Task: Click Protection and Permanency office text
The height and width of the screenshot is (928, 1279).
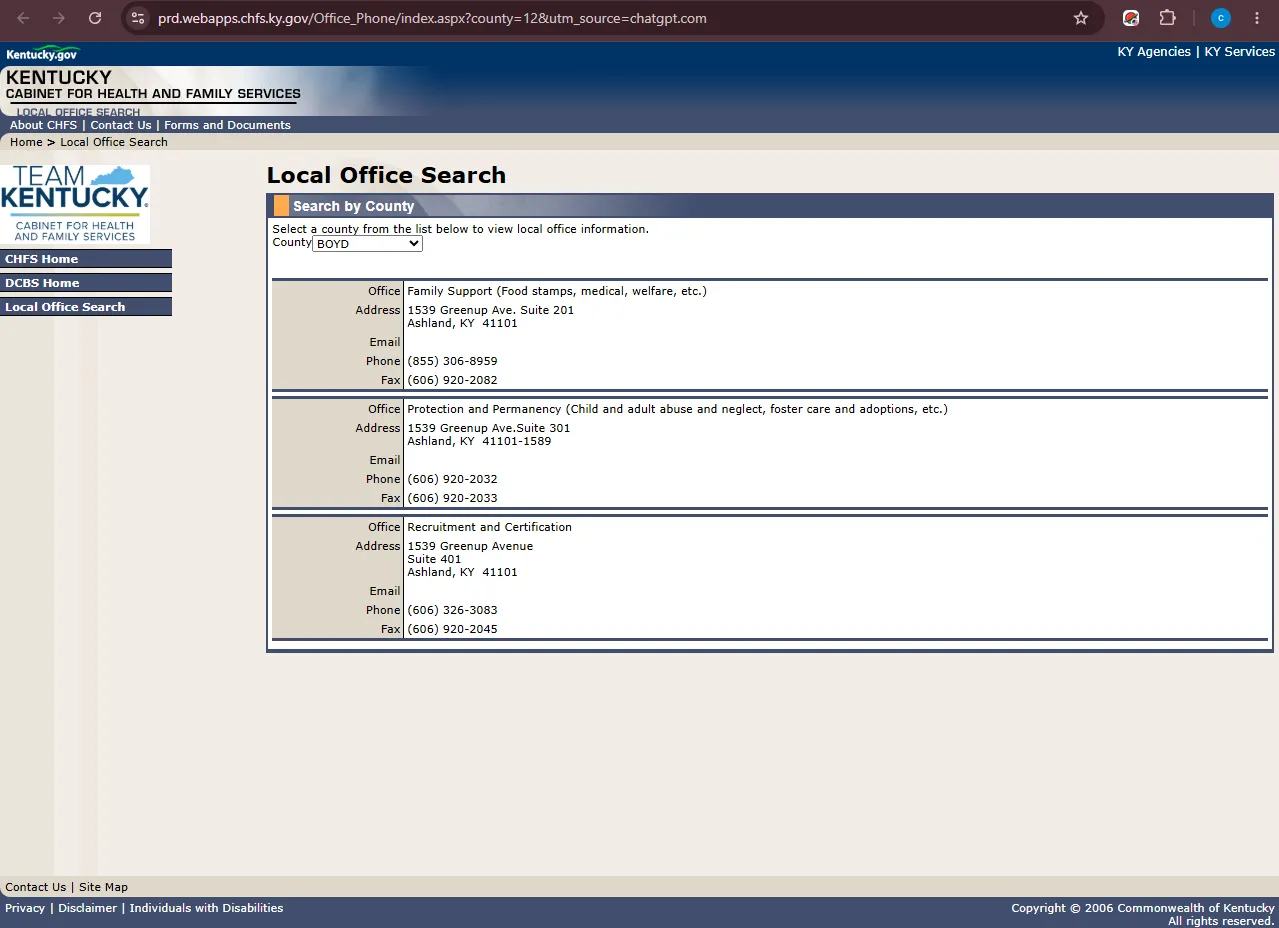Action: click(677, 409)
